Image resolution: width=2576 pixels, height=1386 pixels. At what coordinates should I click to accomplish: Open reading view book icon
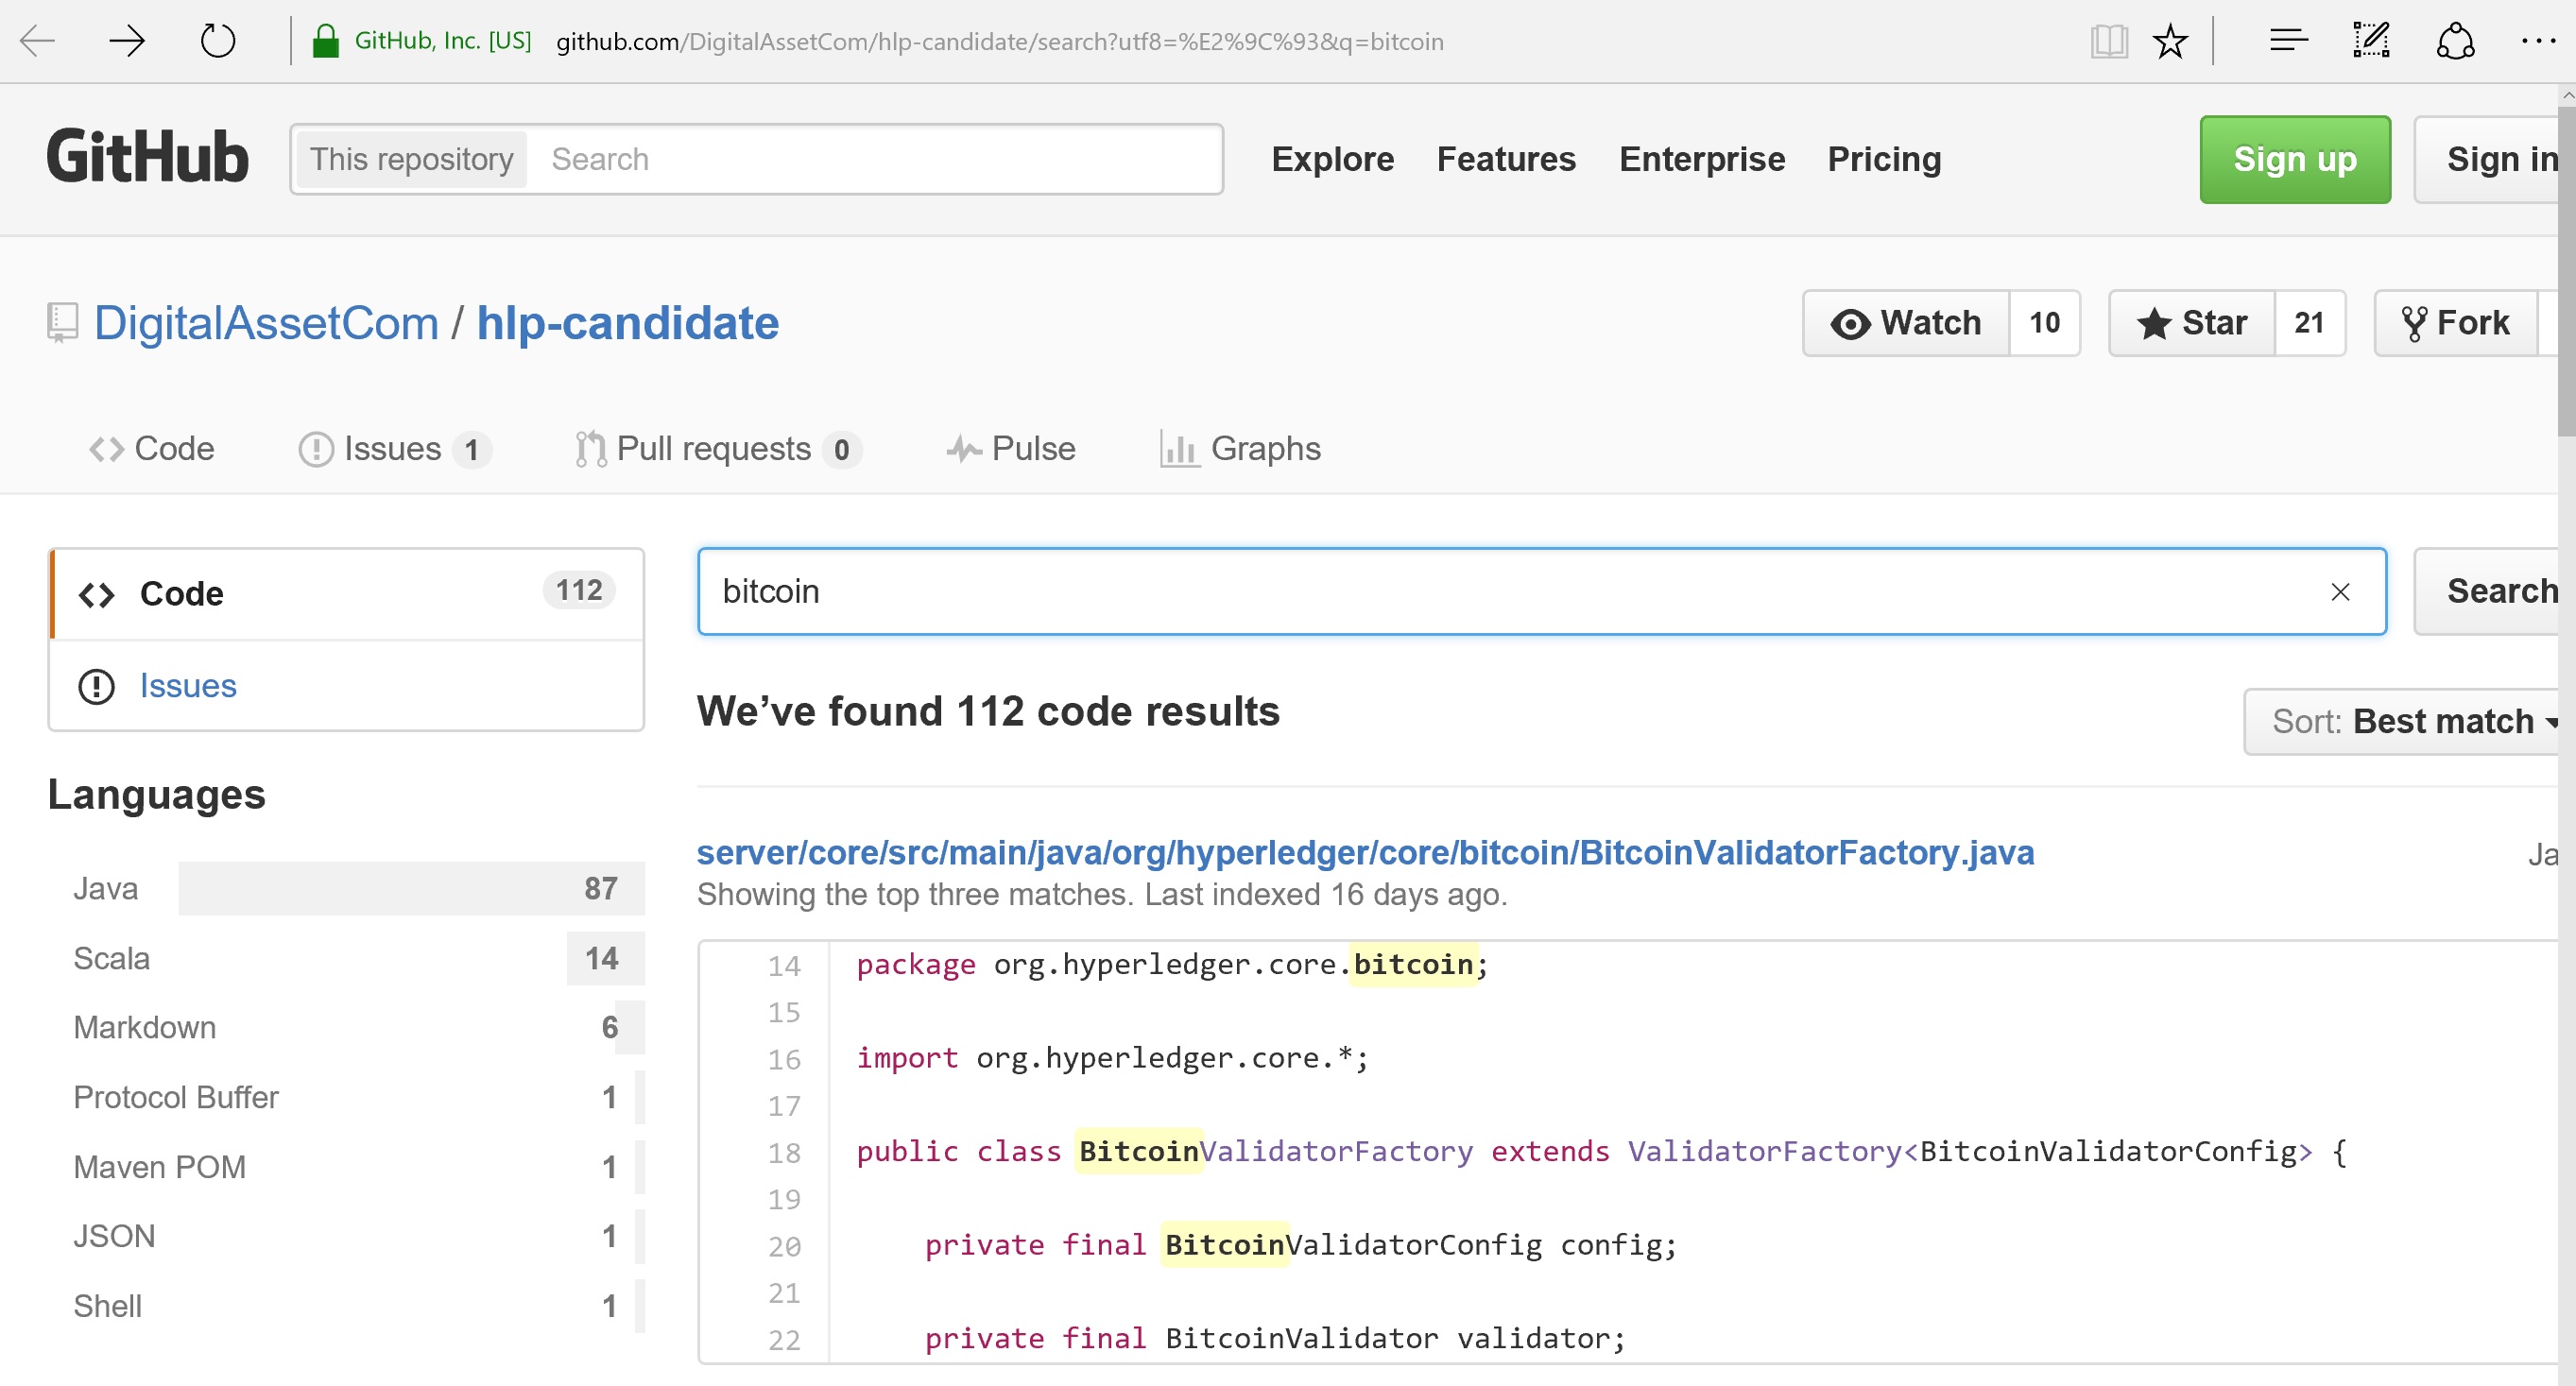coord(2108,41)
